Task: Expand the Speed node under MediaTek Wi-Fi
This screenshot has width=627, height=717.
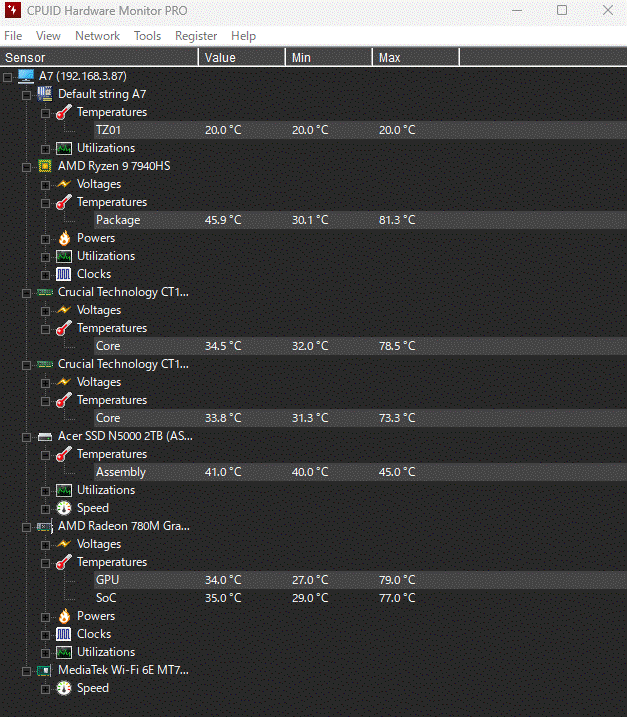Action: pos(46,688)
